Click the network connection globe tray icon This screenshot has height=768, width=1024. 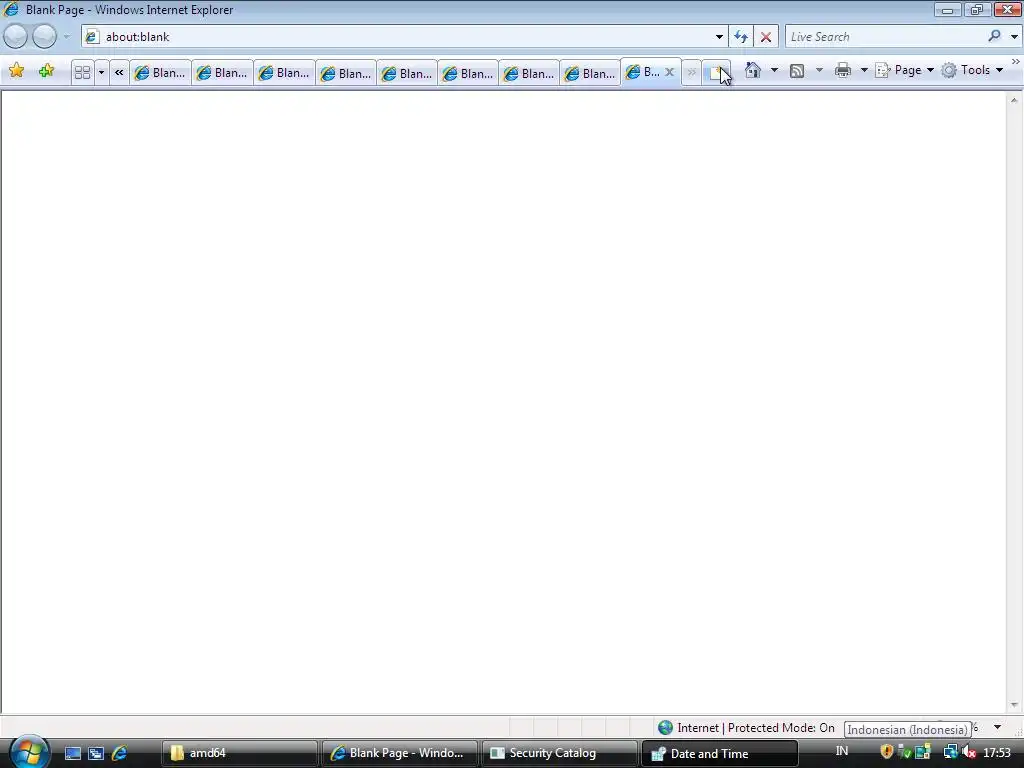(x=950, y=752)
